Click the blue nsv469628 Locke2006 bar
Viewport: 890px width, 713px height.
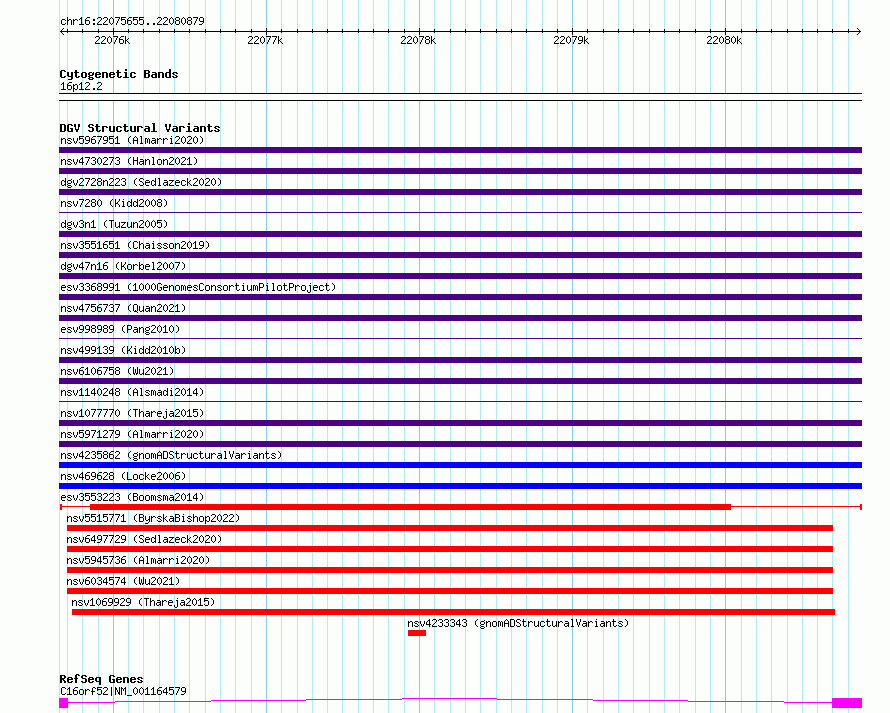[x=460, y=486]
